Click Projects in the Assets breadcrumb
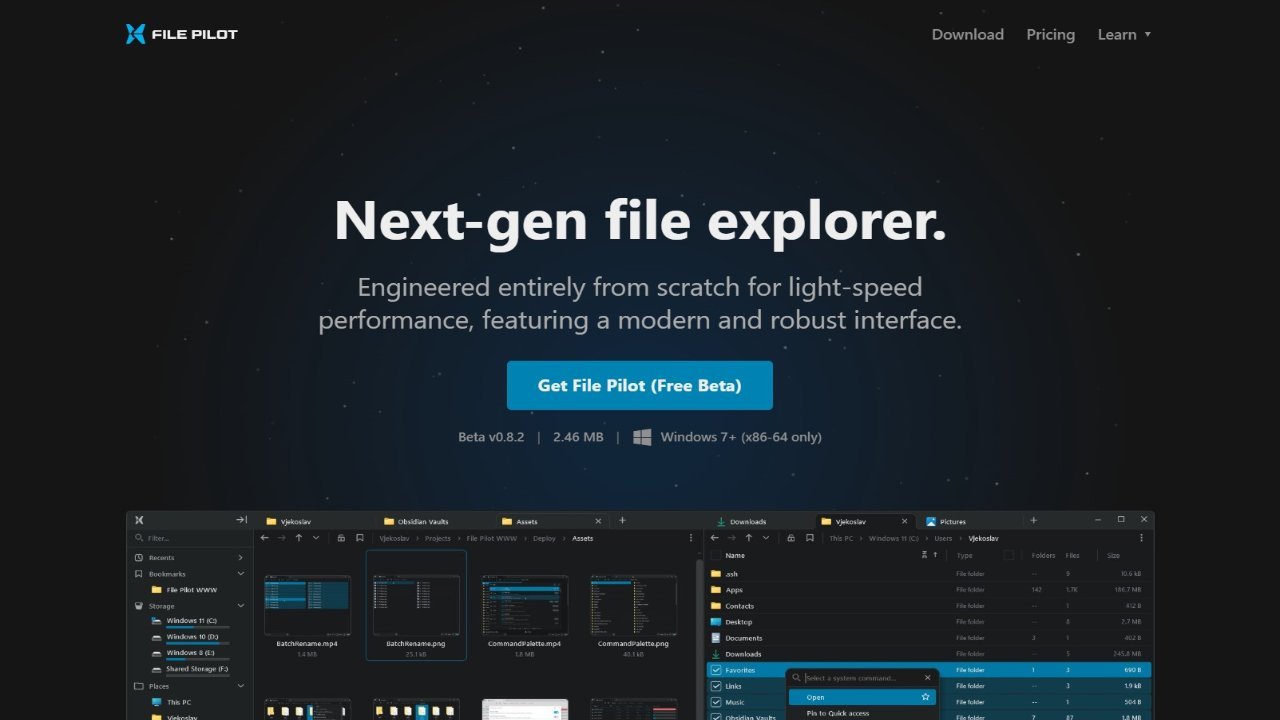 pos(438,538)
